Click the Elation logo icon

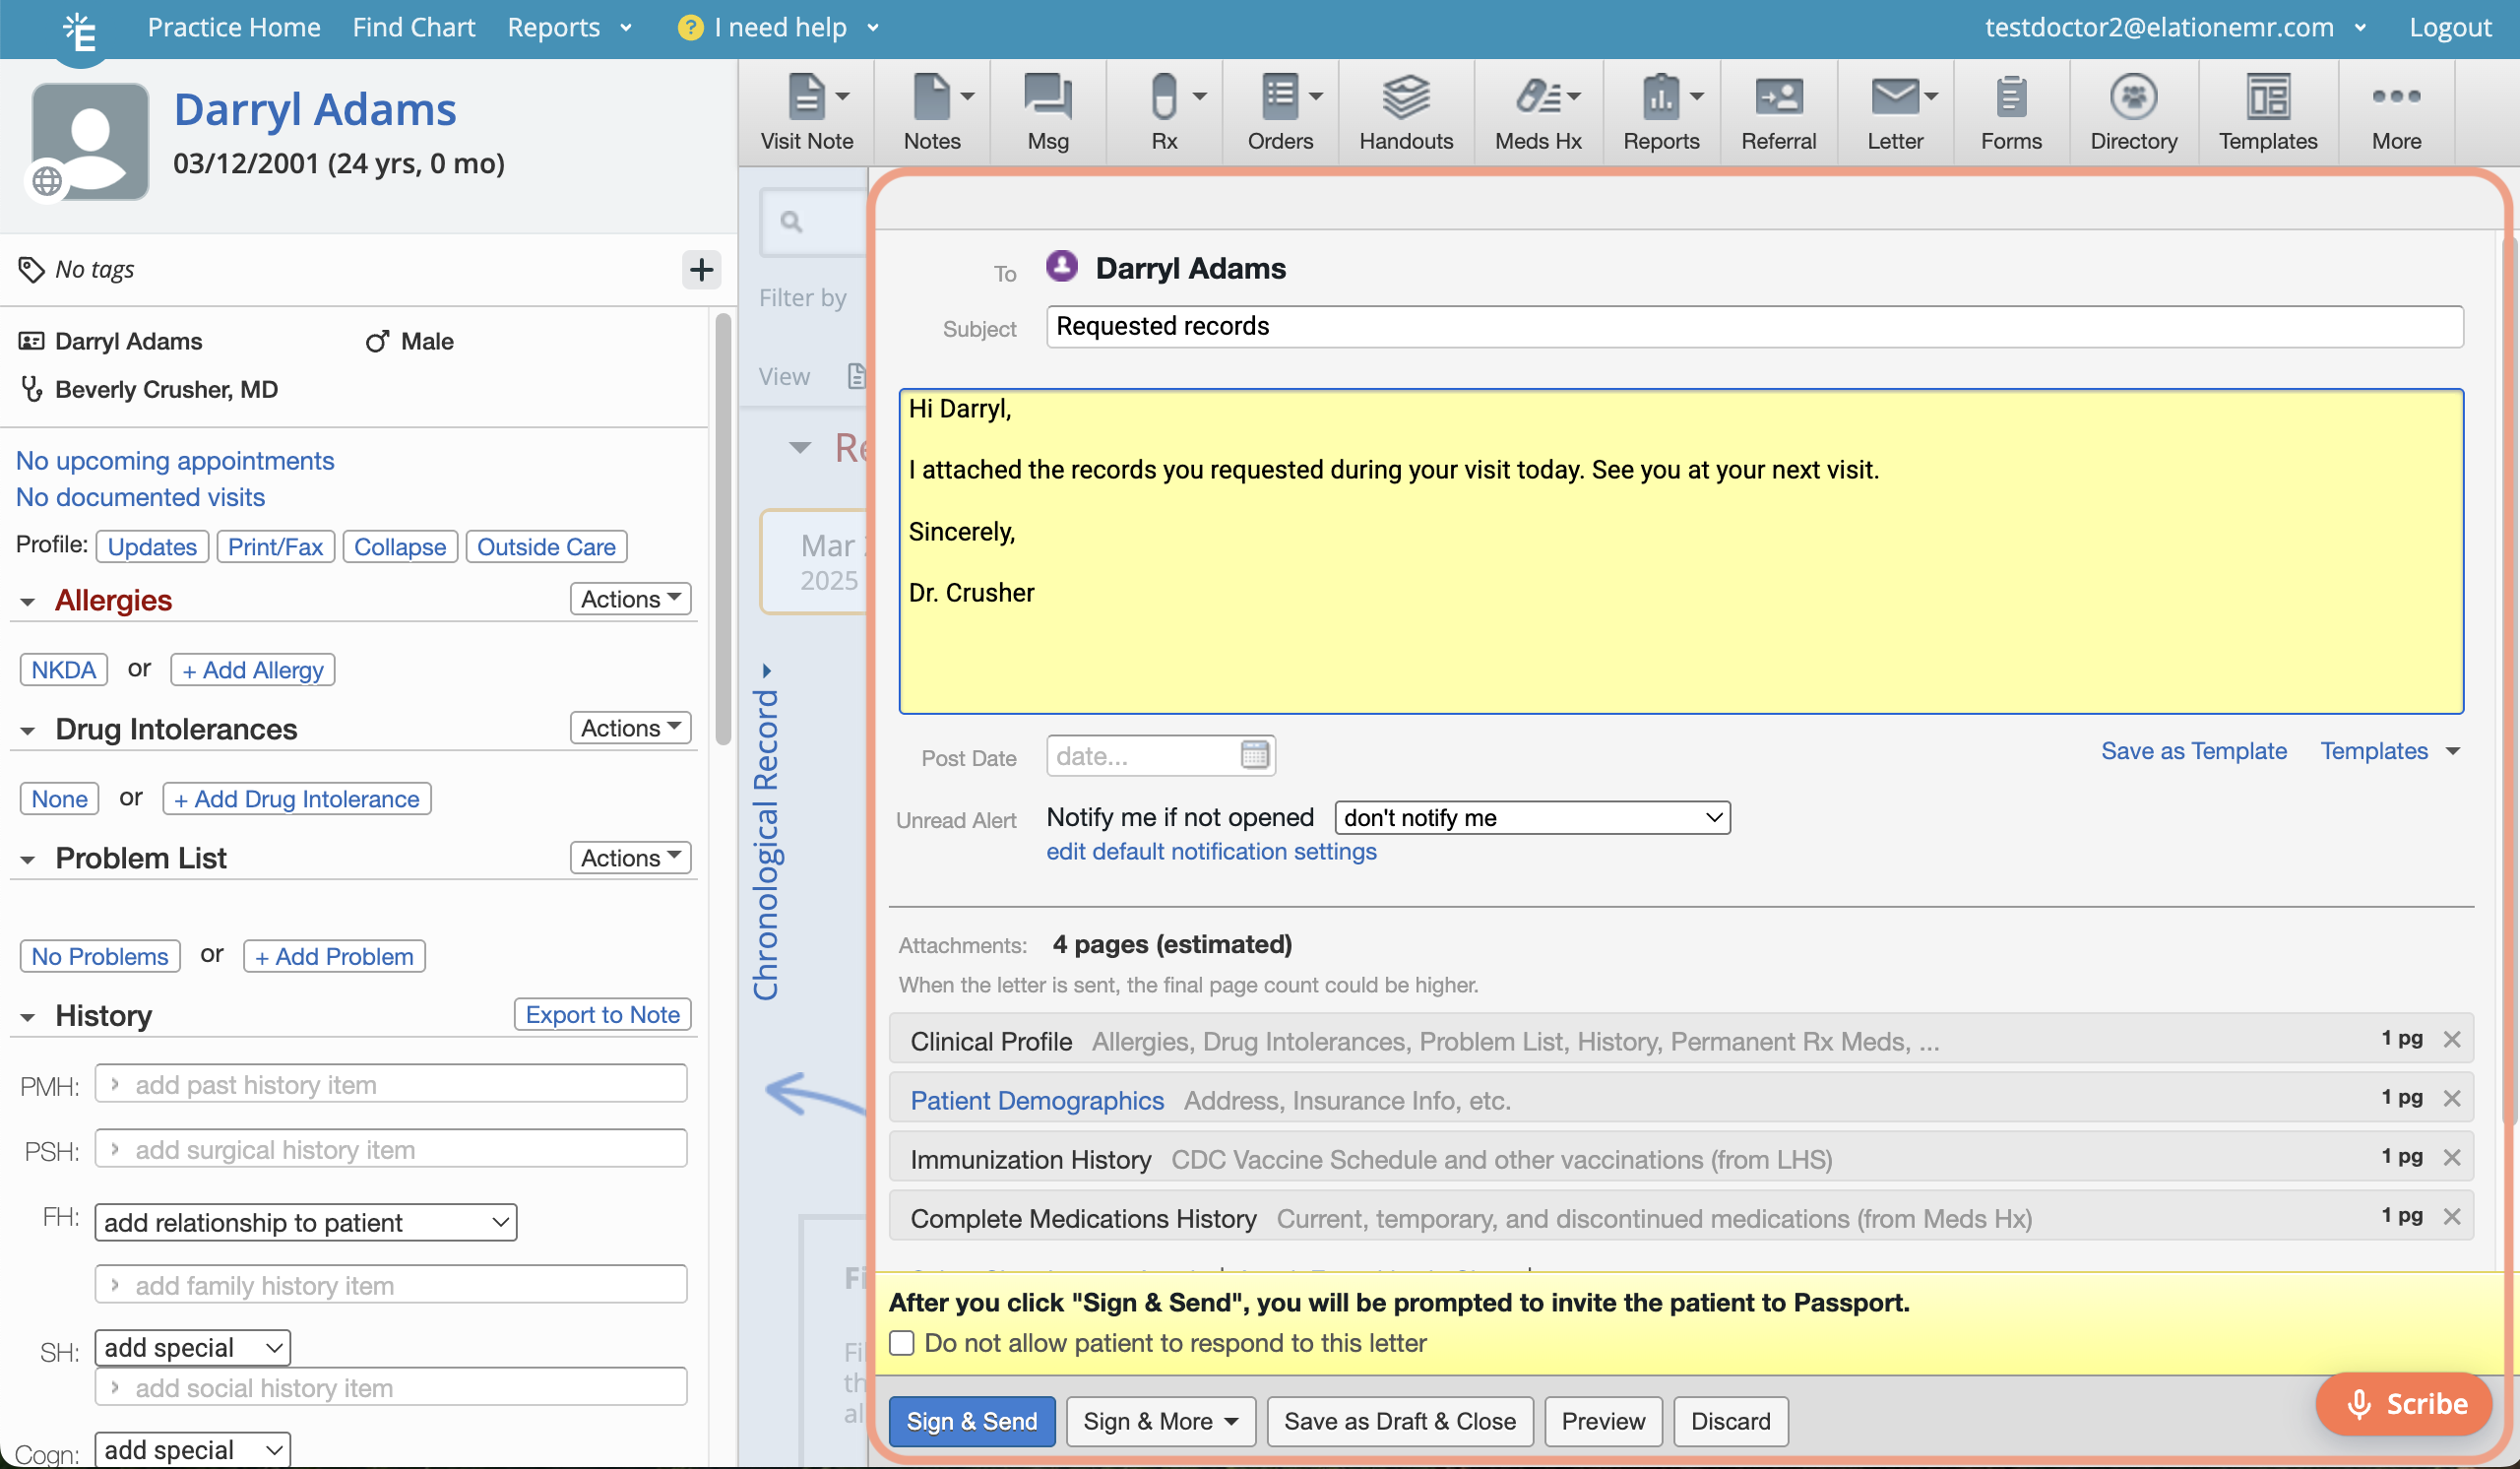79,32
